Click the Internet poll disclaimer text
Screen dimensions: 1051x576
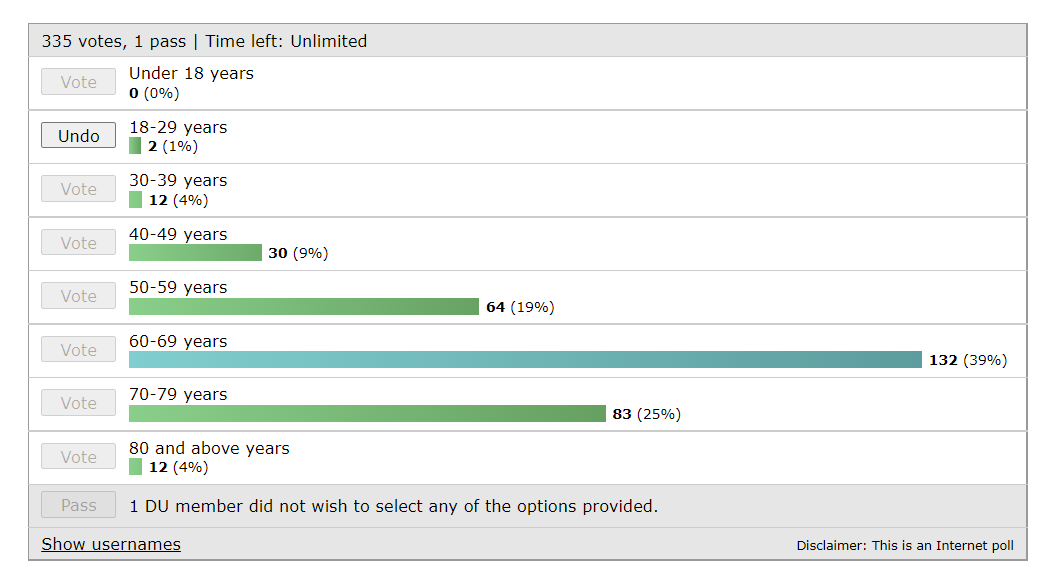click(x=904, y=545)
